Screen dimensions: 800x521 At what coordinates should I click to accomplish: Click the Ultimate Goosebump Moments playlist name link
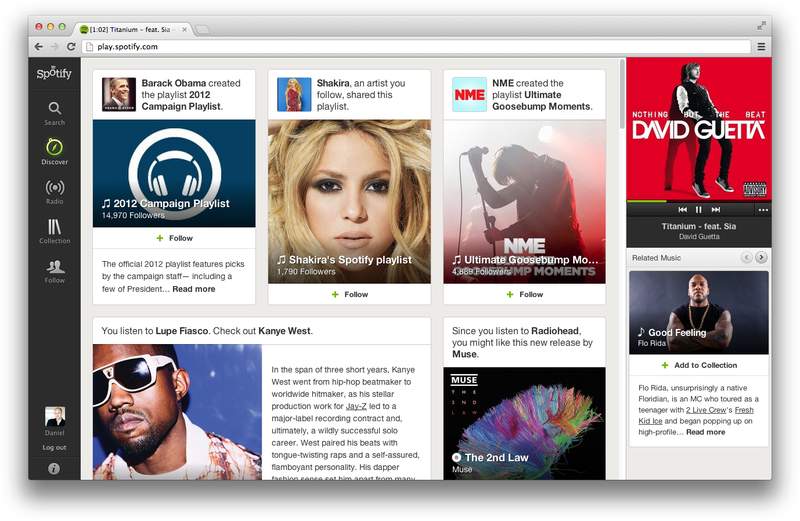(x=541, y=101)
